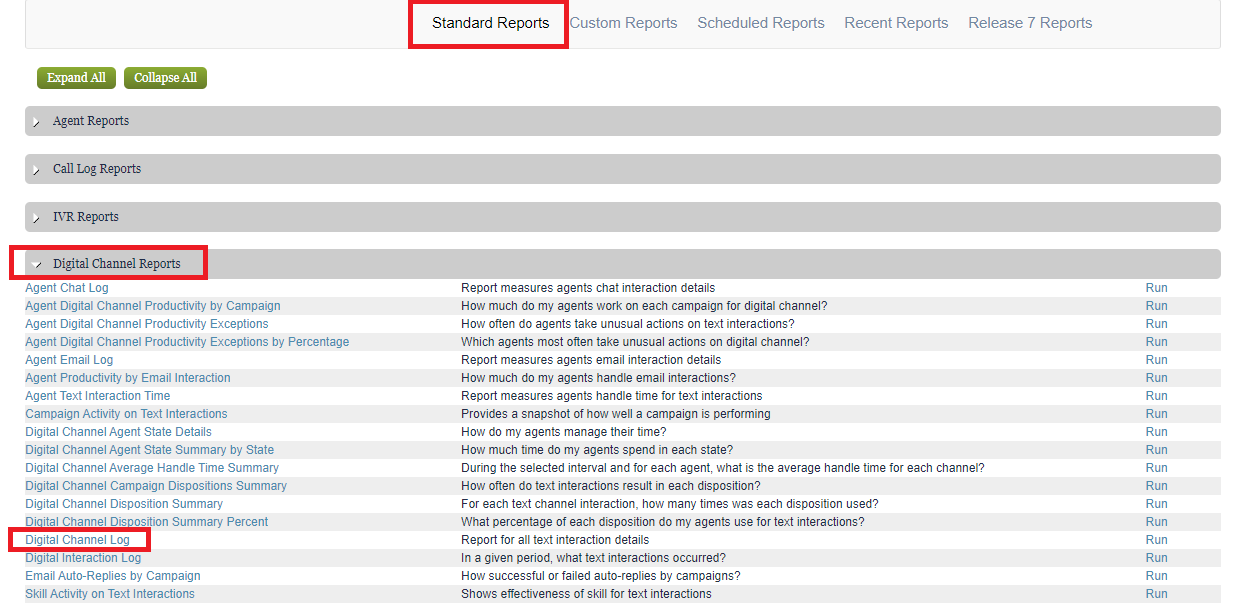Open Agent Digital Channel Productivity Exceptions report
Screen dimensions: 1243x614
pos(147,324)
